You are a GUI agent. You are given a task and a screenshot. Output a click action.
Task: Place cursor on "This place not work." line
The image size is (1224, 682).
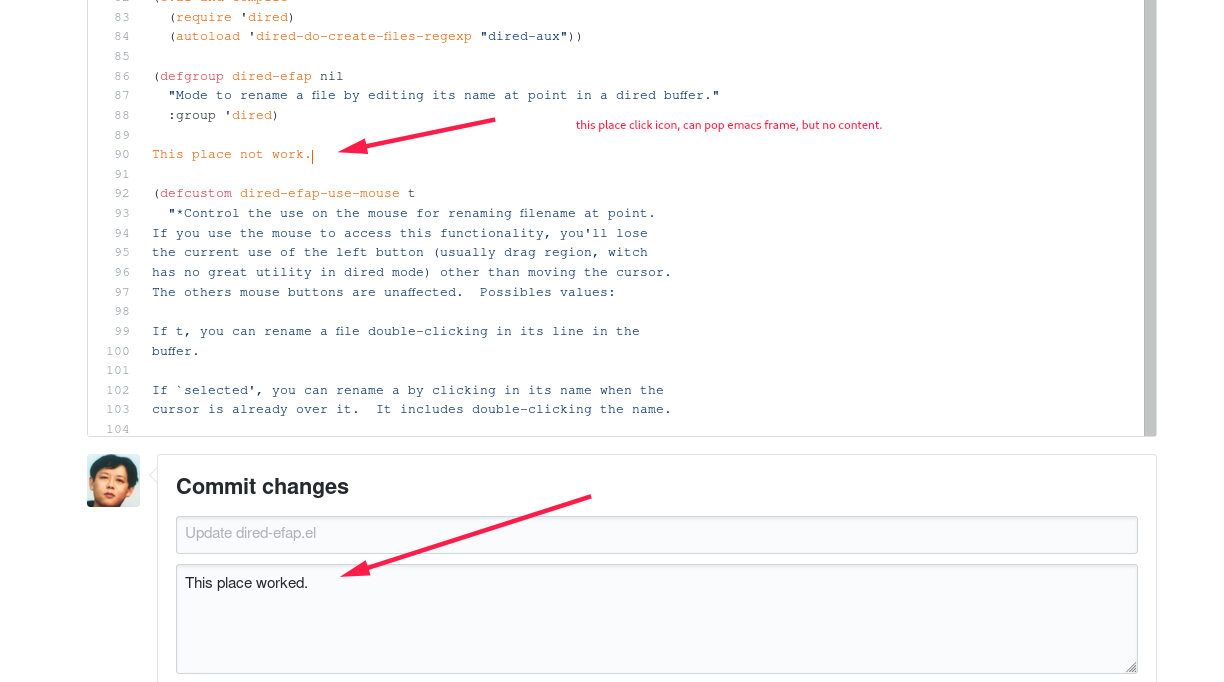coord(231,155)
